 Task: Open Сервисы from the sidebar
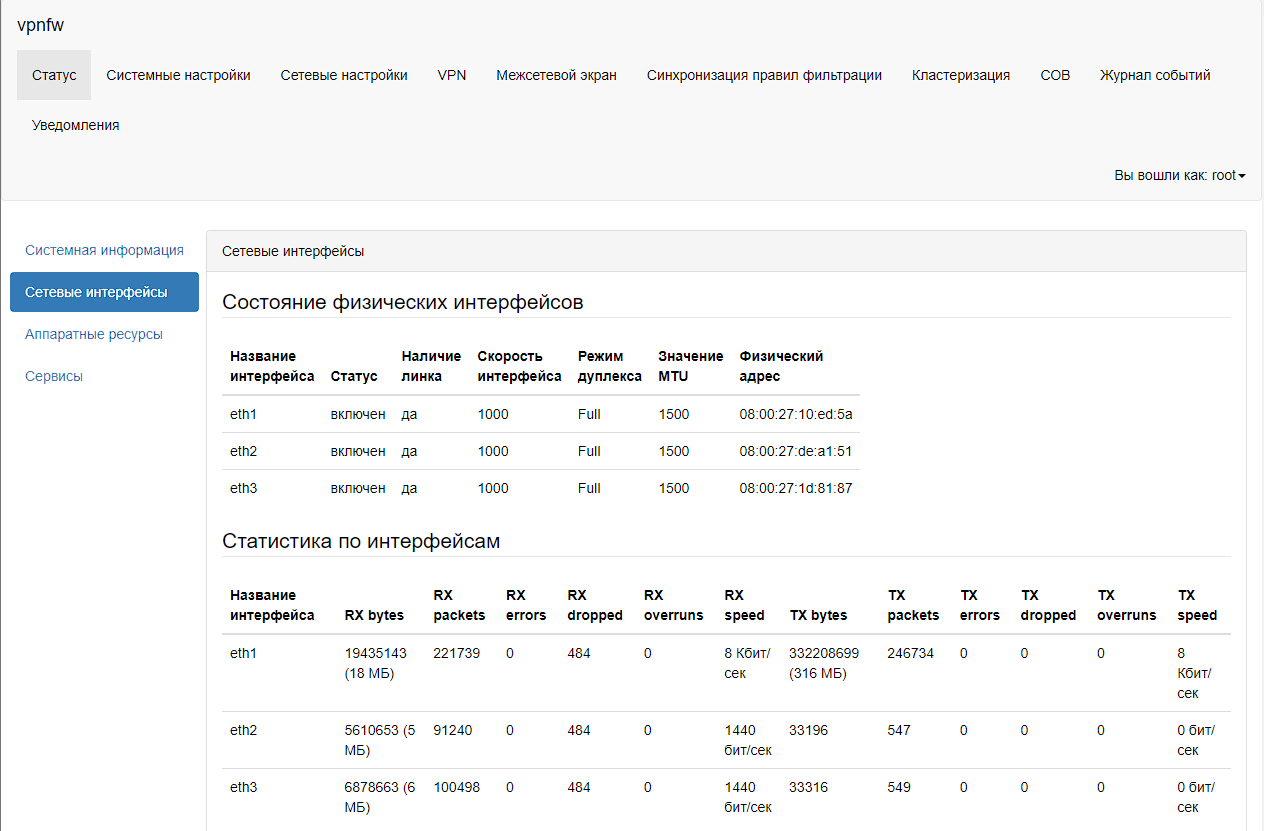tap(54, 376)
